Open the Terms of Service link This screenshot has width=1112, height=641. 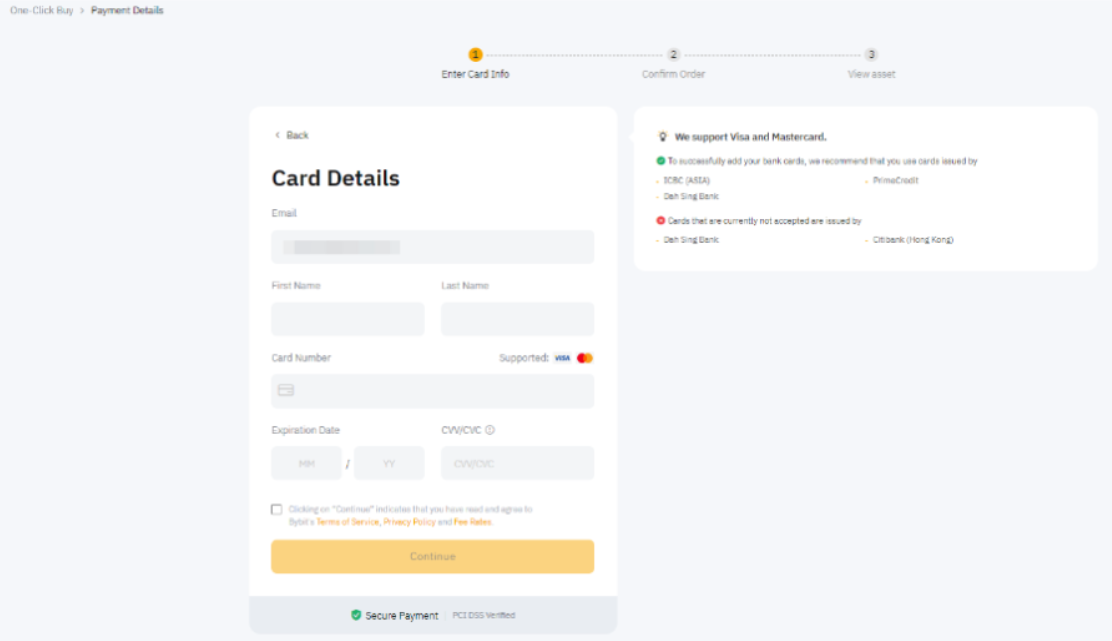tap(347, 522)
